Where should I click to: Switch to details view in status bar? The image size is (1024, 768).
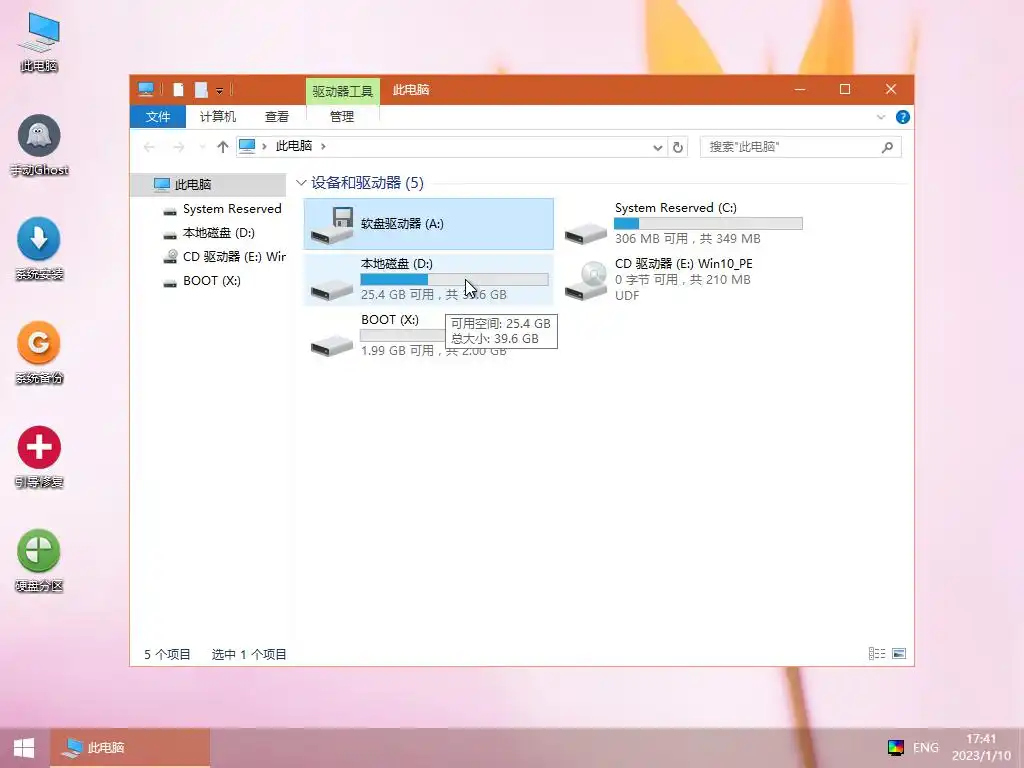click(x=876, y=654)
